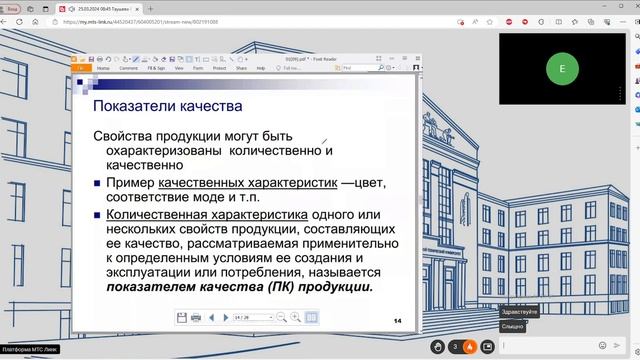Open the Fill & Sign tab in Foxit Reader
The image size is (640, 360).
coord(156,68)
